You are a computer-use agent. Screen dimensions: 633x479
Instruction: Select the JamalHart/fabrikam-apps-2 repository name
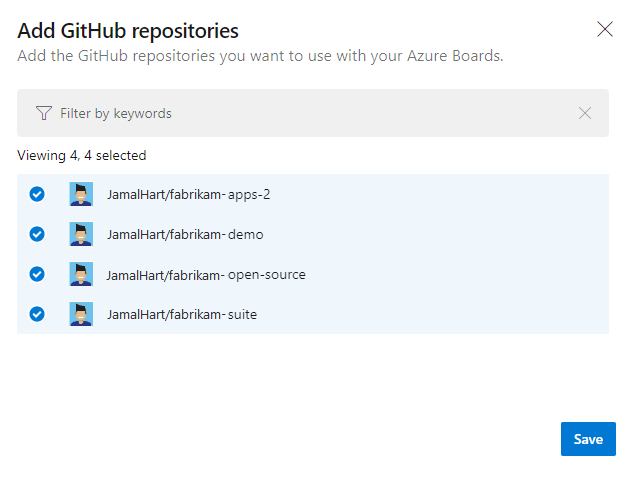188,194
